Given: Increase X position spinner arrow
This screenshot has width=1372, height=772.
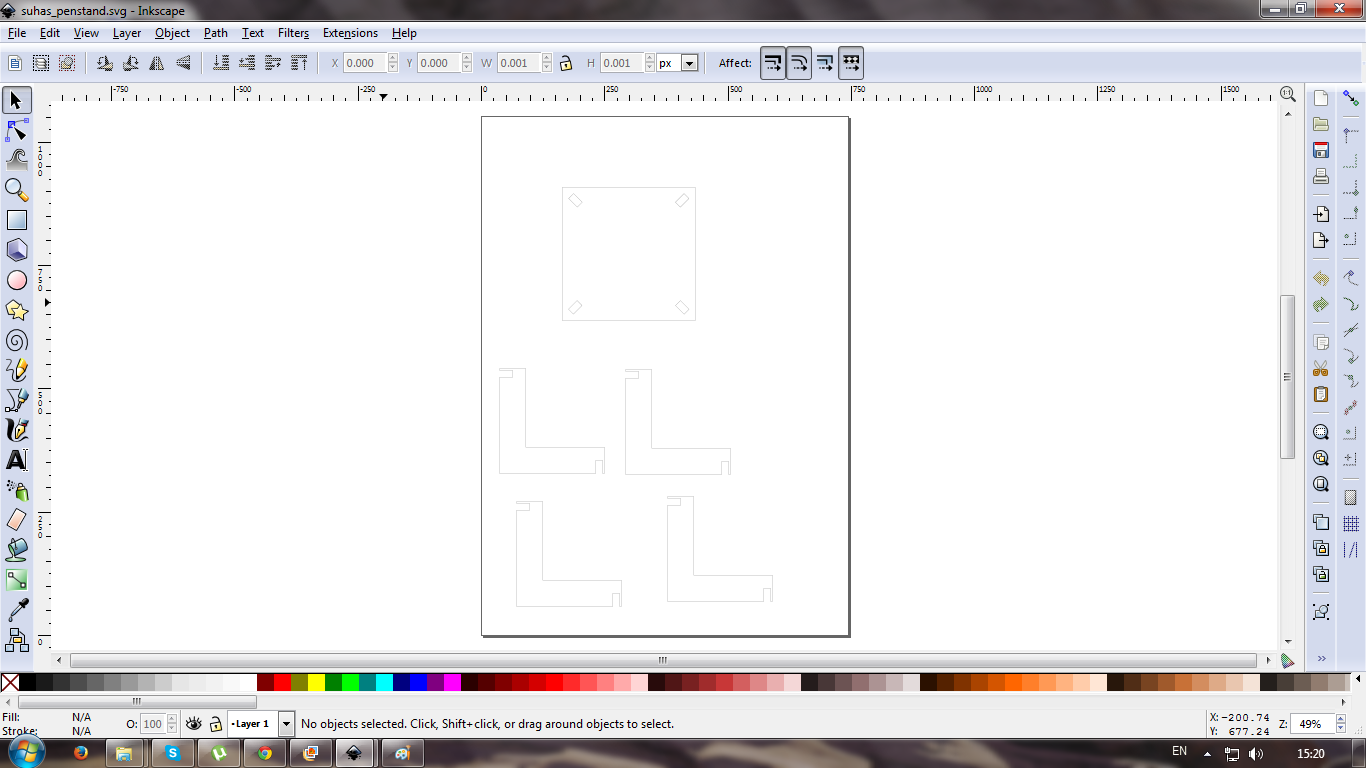Looking at the screenshot, I should 392,58.
